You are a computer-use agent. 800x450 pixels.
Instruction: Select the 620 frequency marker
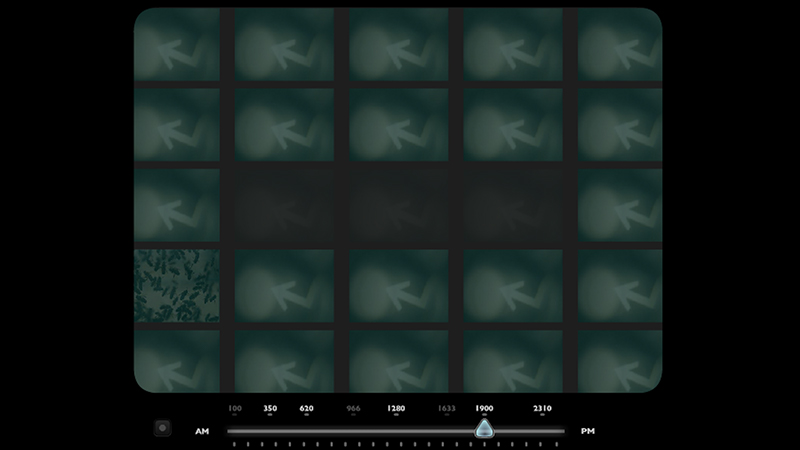pos(307,409)
